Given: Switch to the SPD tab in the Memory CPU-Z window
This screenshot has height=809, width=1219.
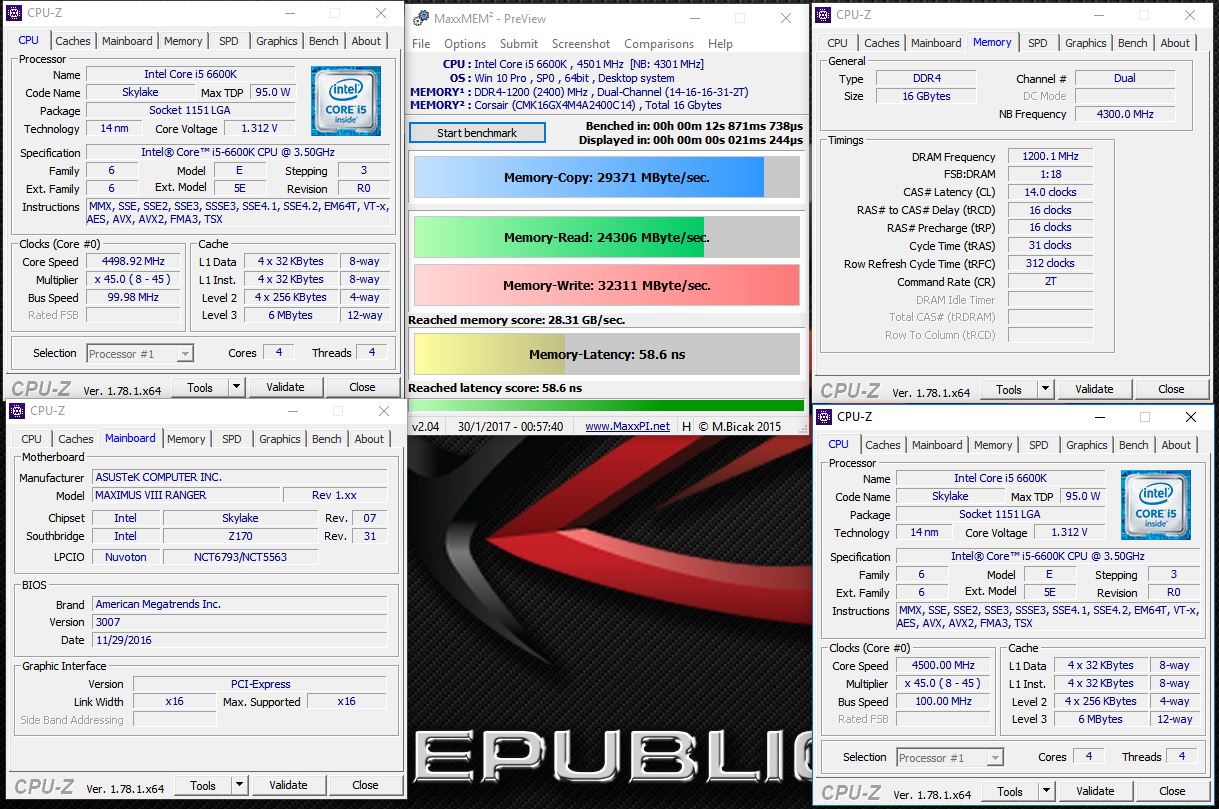Looking at the screenshot, I should point(1038,43).
